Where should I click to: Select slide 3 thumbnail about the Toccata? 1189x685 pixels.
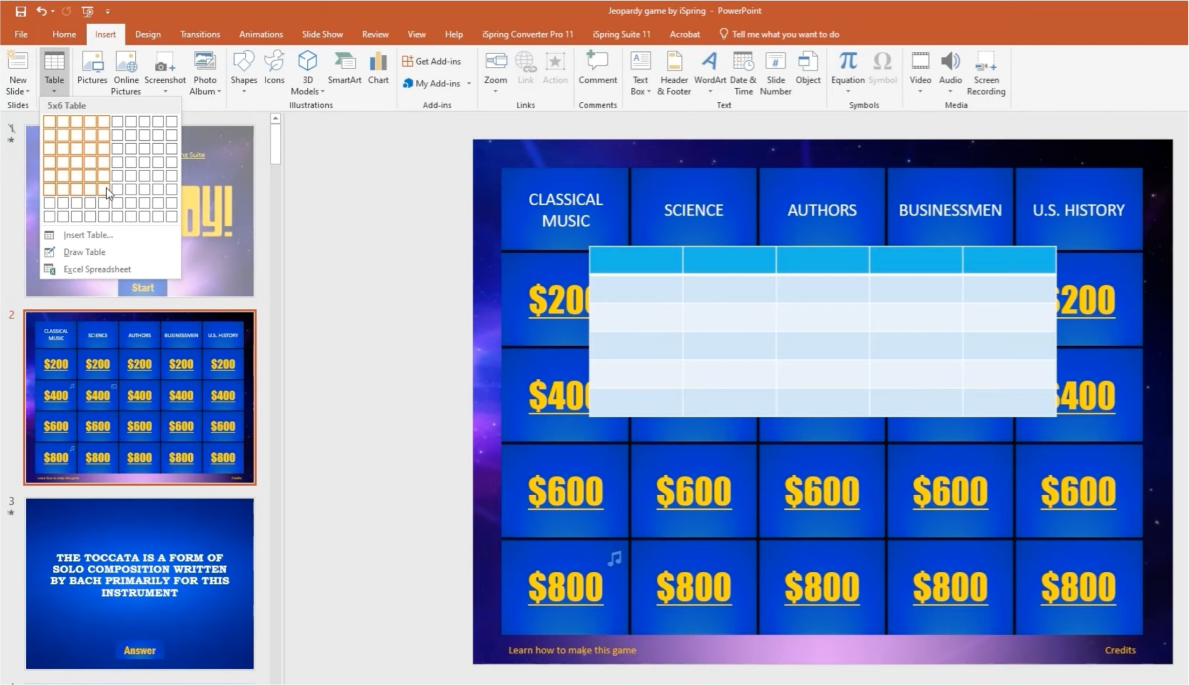[x=140, y=583]
